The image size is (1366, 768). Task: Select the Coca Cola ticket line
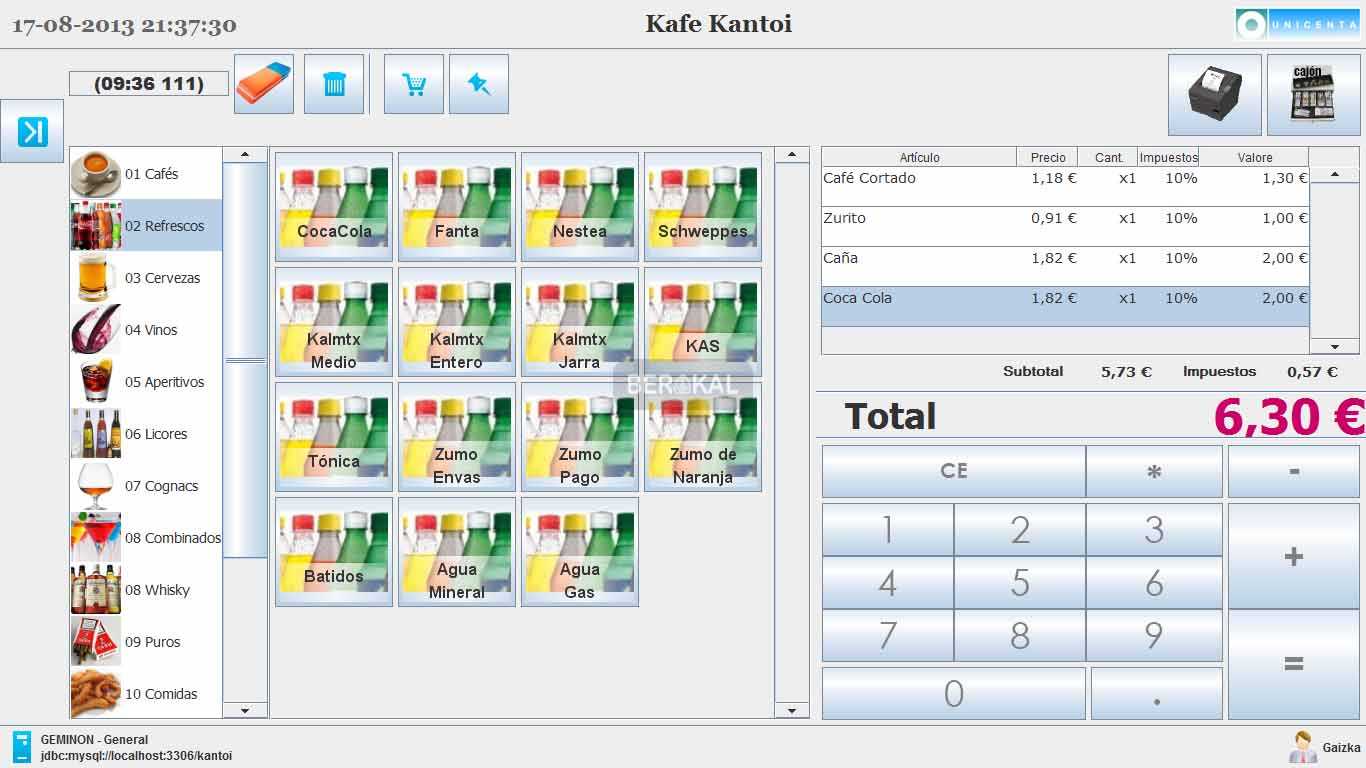pyautogui.click(x=1065, y=307)
